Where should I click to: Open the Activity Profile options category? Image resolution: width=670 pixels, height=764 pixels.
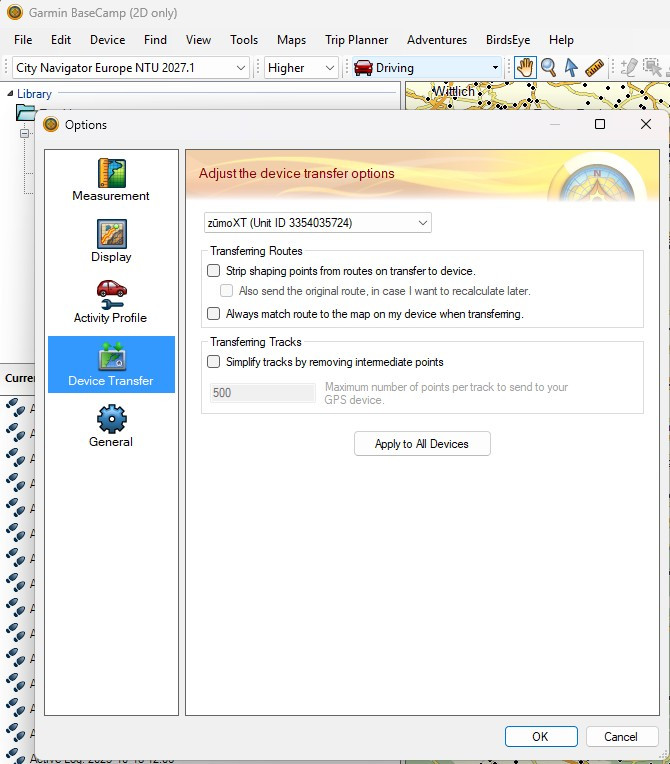pyautogui.click(x=111, y=302)
